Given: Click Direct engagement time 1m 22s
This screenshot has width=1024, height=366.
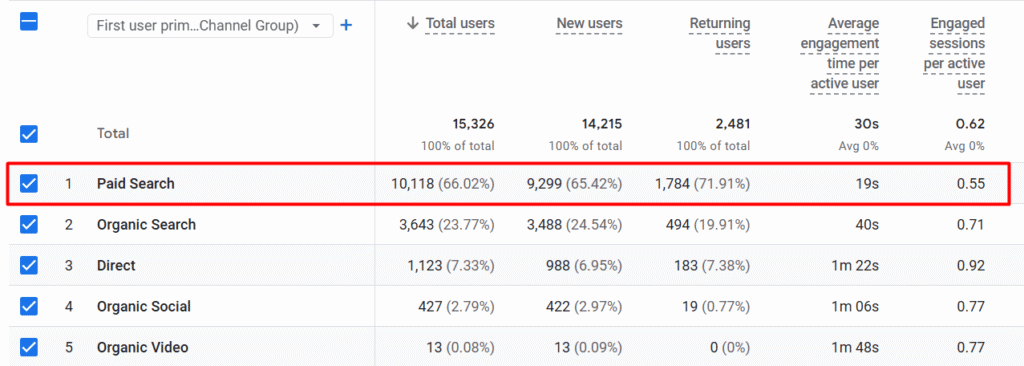Looking at the screenshot, I should coord(854,265).
